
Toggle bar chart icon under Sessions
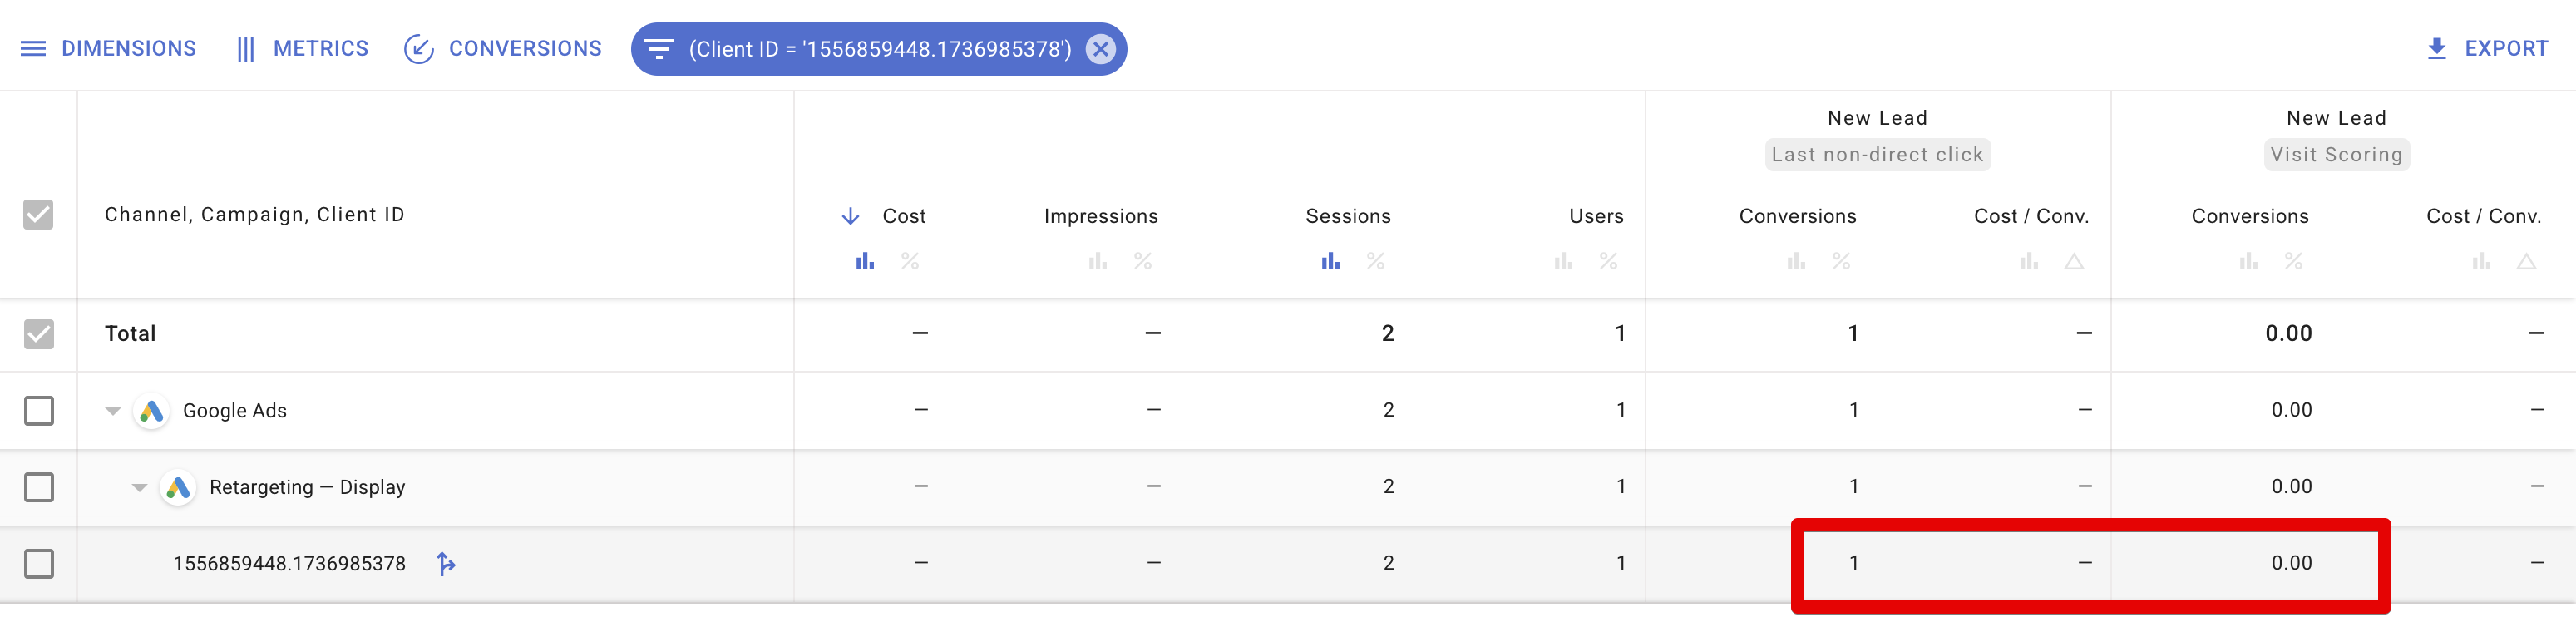click(x=1330, y=262)
